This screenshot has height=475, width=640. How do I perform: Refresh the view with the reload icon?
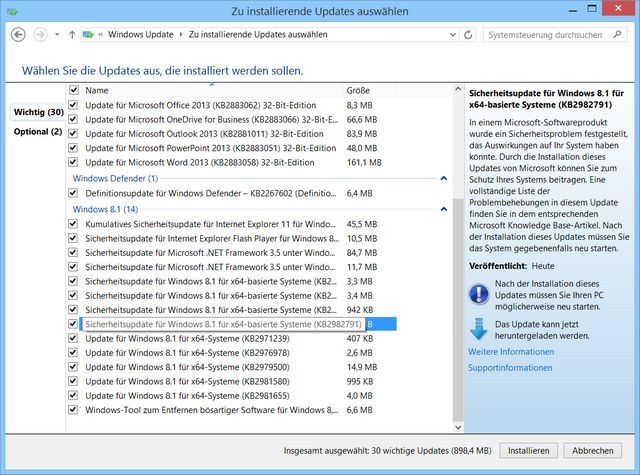coord(468,35)
